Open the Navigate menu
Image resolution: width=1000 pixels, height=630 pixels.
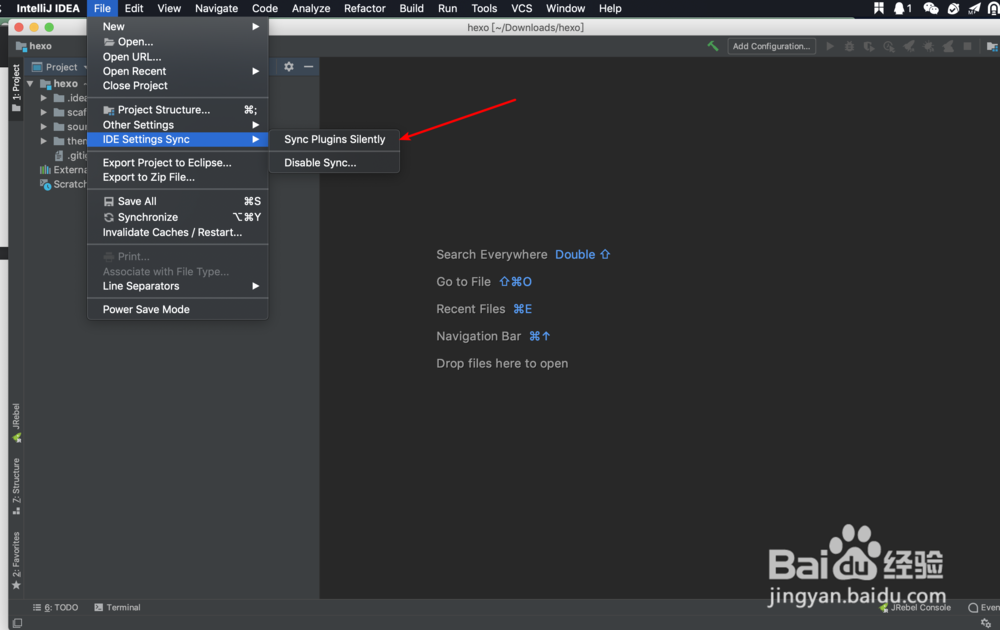(216, 8)
